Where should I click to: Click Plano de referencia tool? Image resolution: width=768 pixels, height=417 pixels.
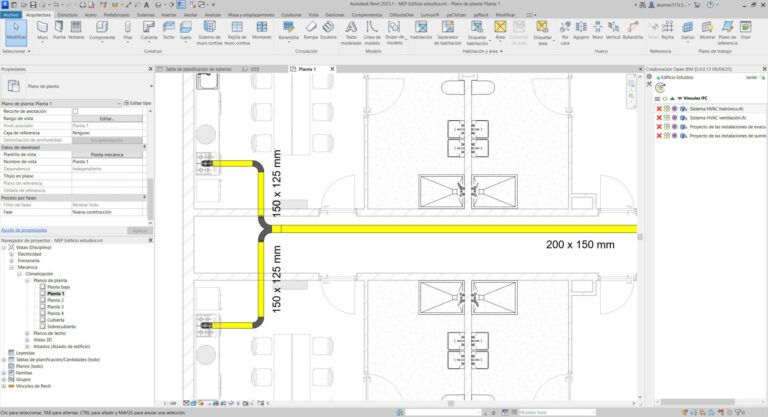pos(727,33)
